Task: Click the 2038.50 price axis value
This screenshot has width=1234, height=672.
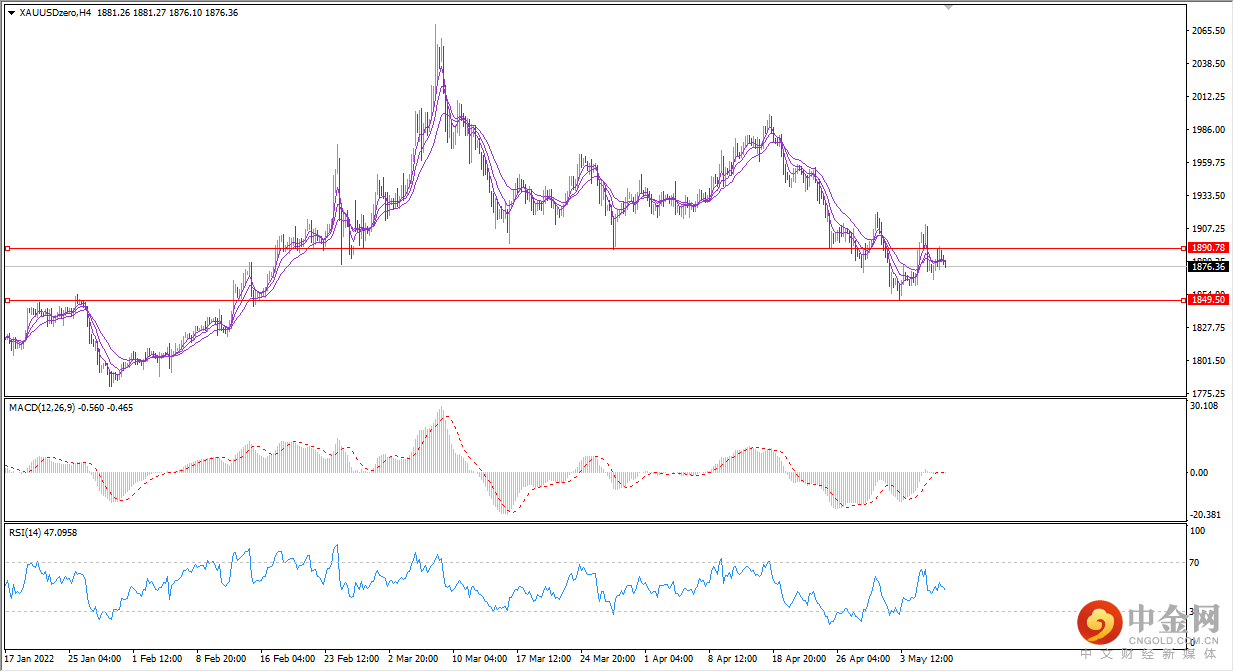Action: (1209, 64)
